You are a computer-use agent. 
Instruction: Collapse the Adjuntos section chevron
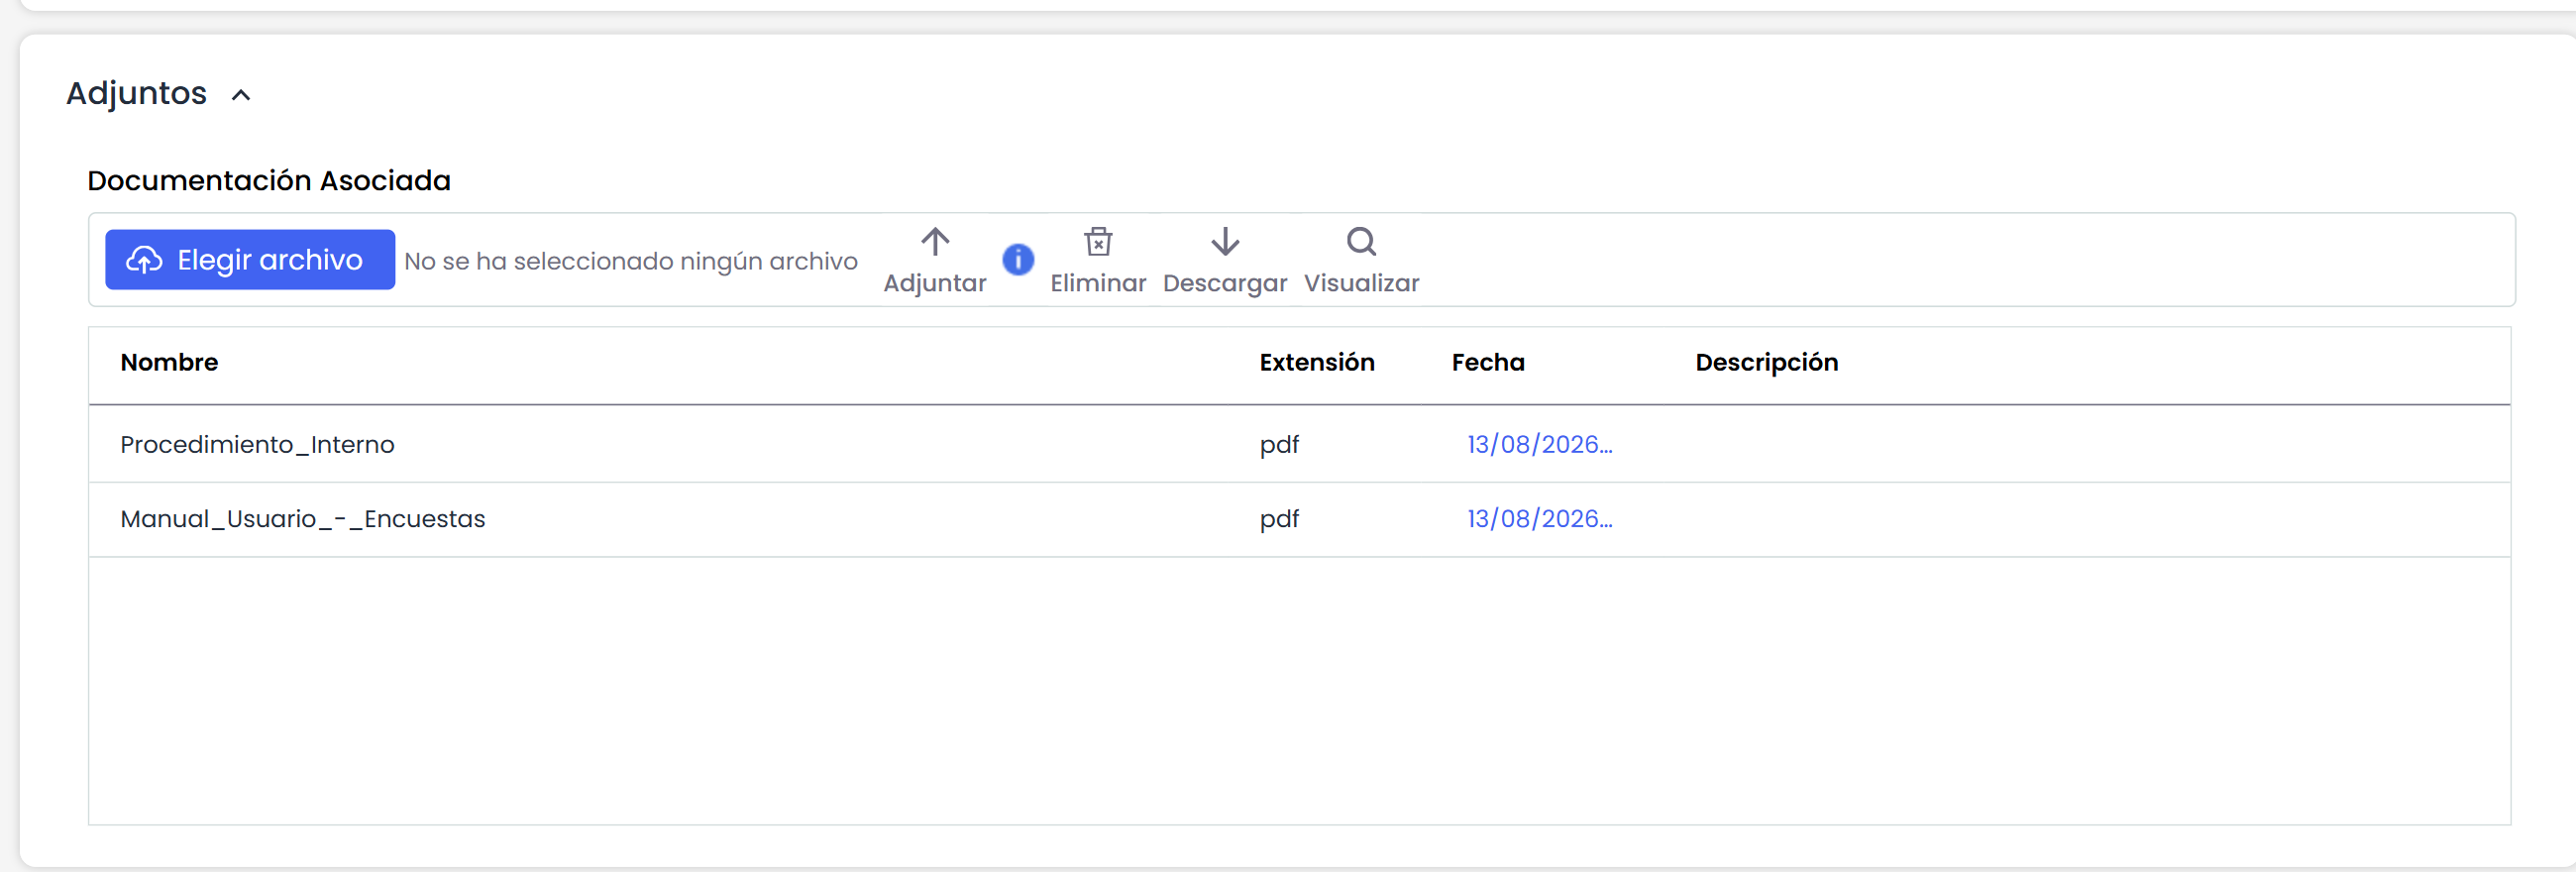241,95
